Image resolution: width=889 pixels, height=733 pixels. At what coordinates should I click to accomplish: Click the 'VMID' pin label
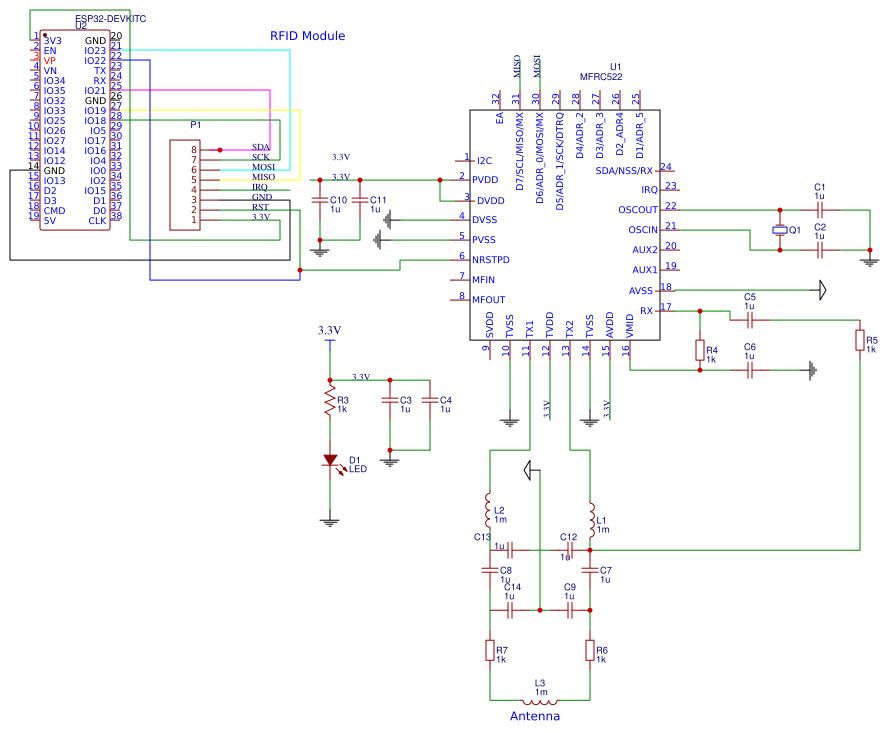[629, 326]
